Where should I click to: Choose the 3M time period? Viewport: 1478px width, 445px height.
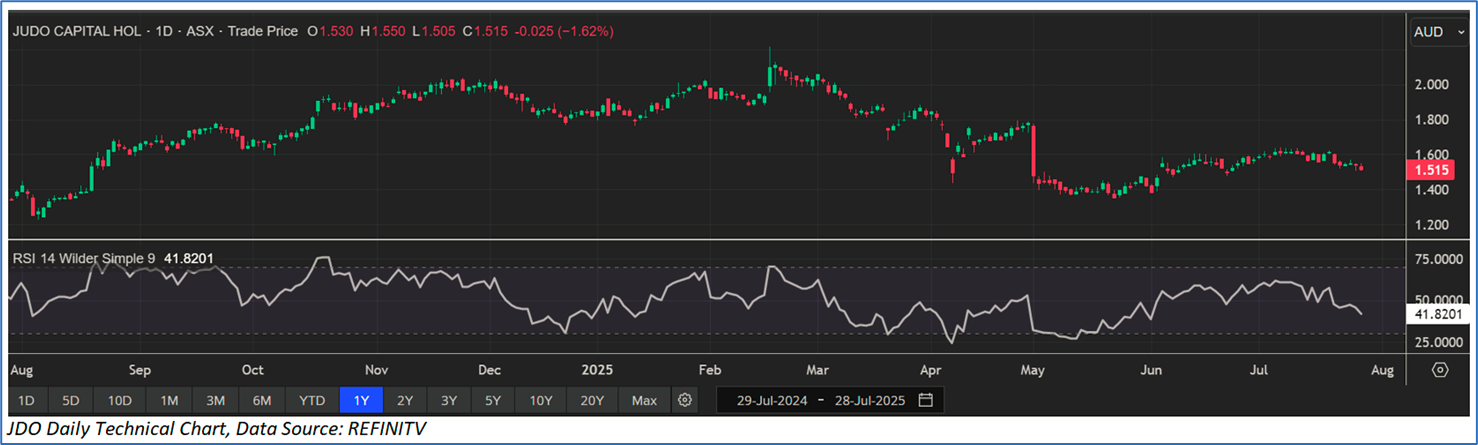click(x=215, y=400)
